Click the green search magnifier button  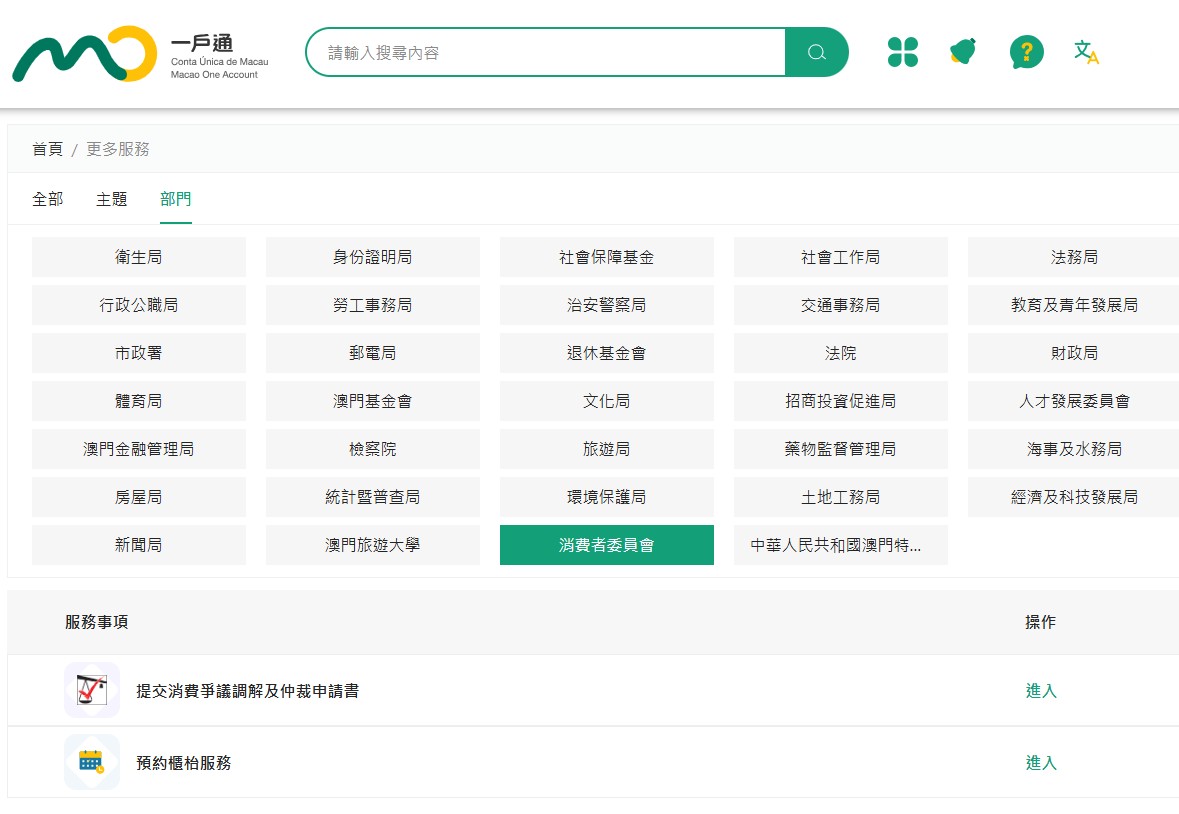click(x=817, y=52)
